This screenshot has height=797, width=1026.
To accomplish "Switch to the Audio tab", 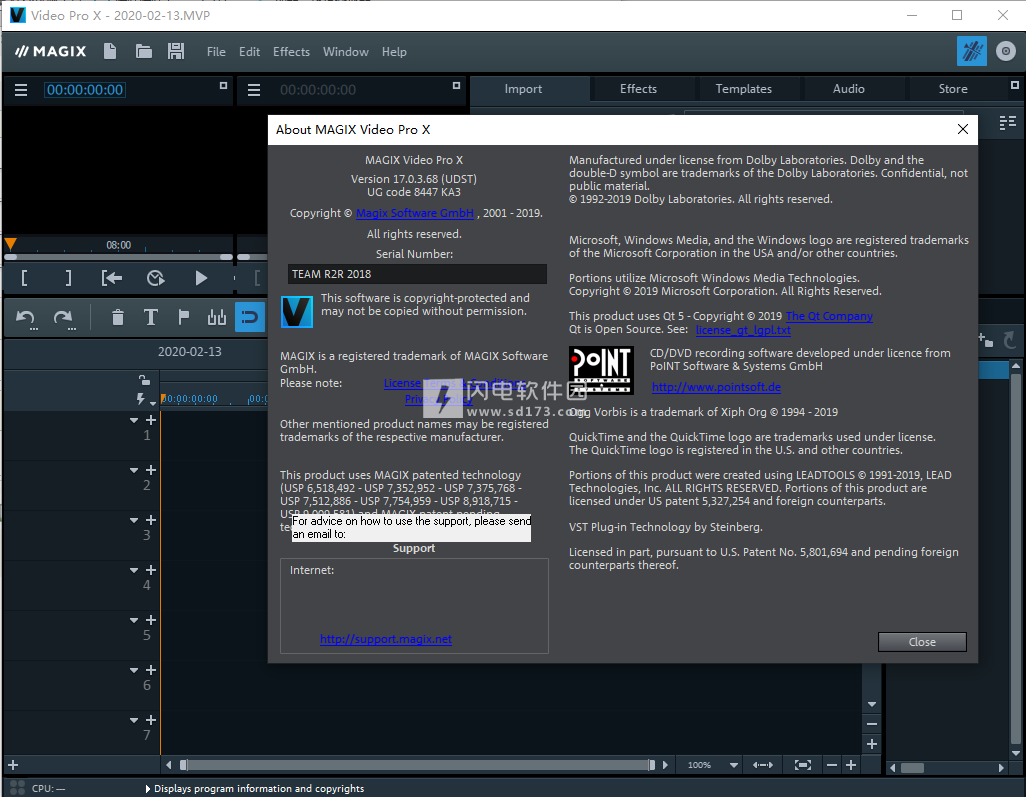I will pos(849,89).
